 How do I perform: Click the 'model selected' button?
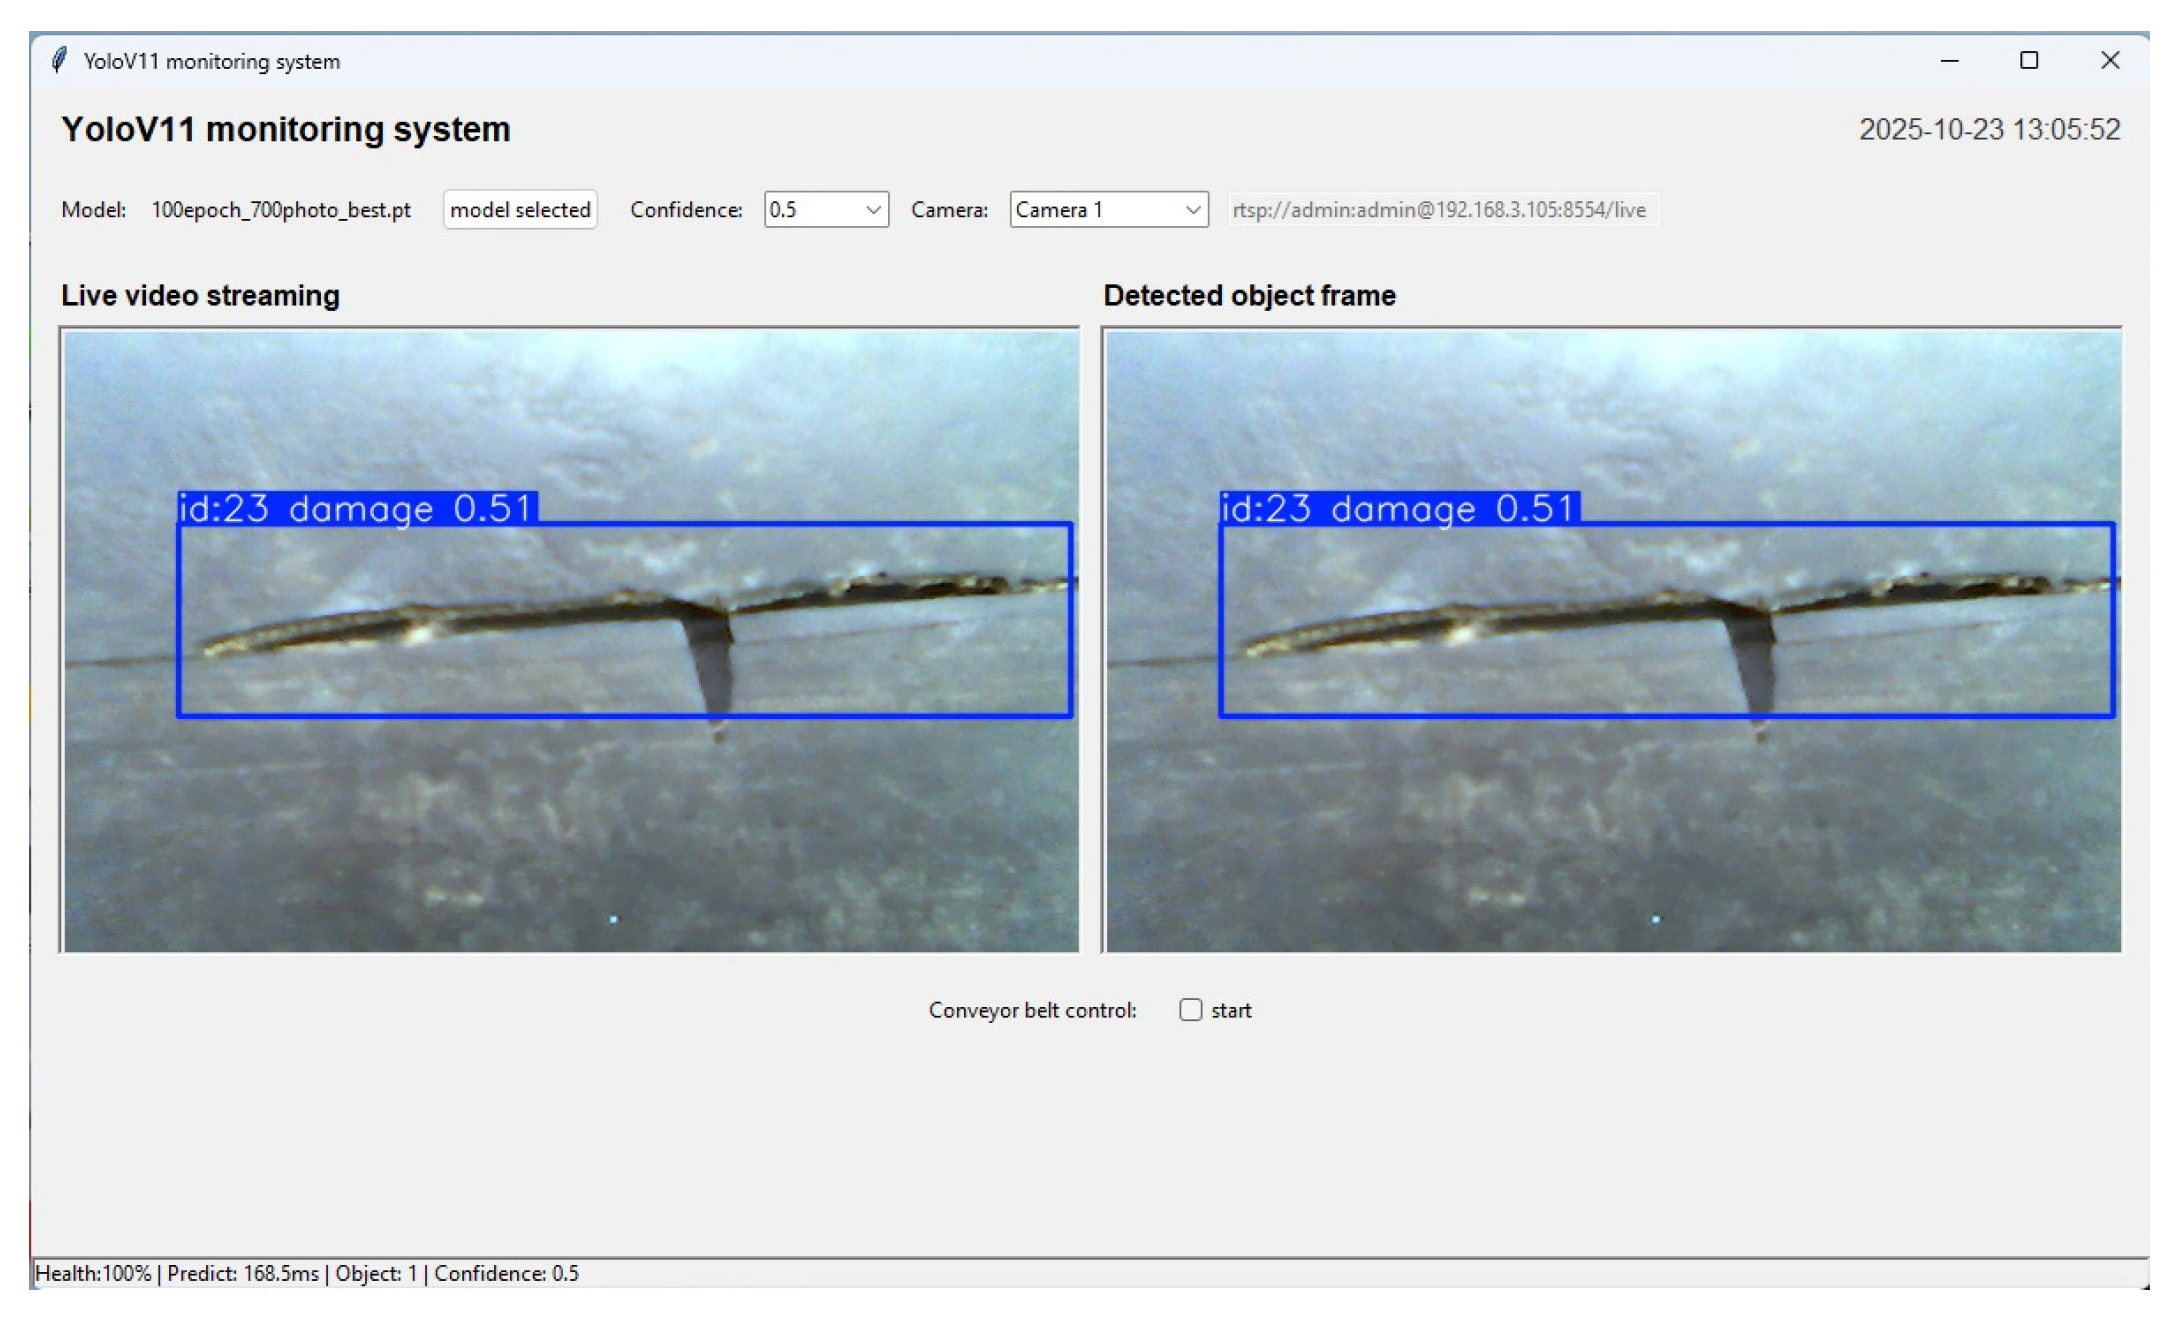click(x=520, y=210)
